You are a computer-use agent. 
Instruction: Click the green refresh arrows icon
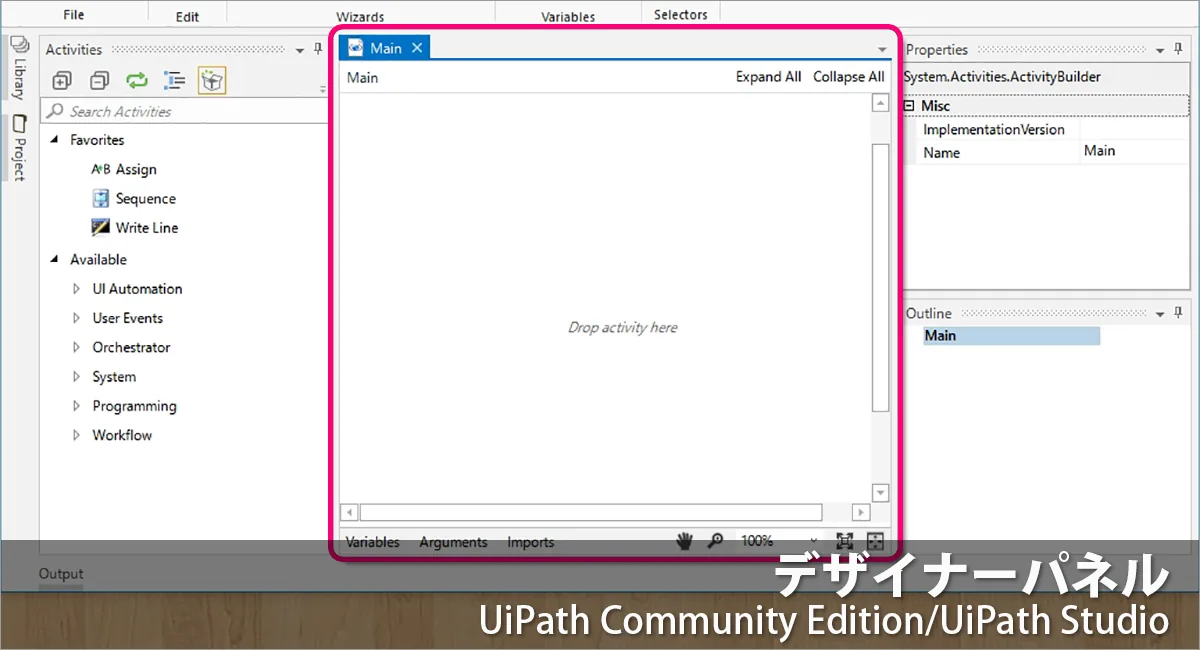click(x=136, y=81)
